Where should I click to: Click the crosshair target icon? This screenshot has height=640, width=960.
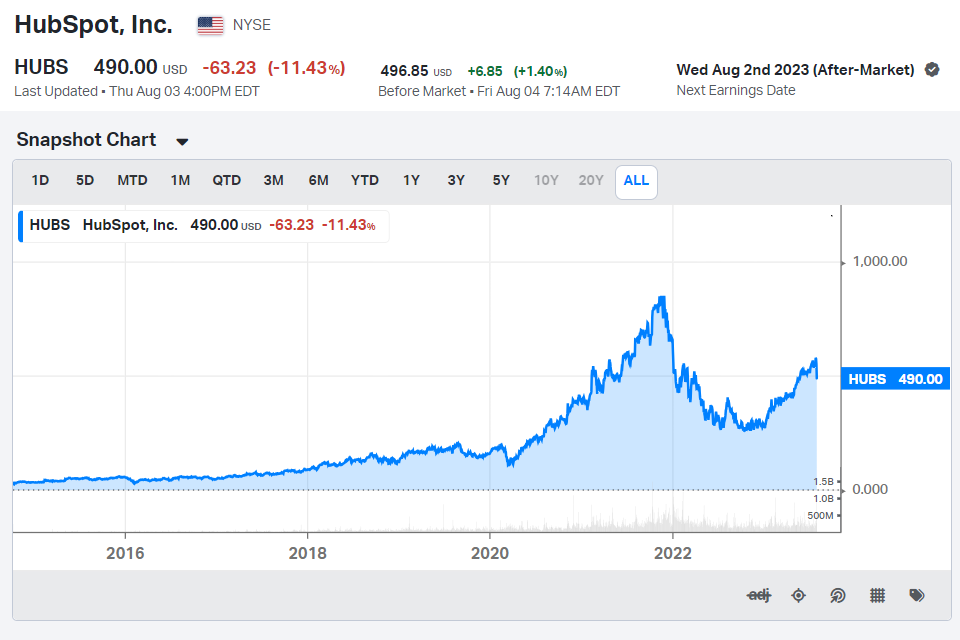point(798,595)
